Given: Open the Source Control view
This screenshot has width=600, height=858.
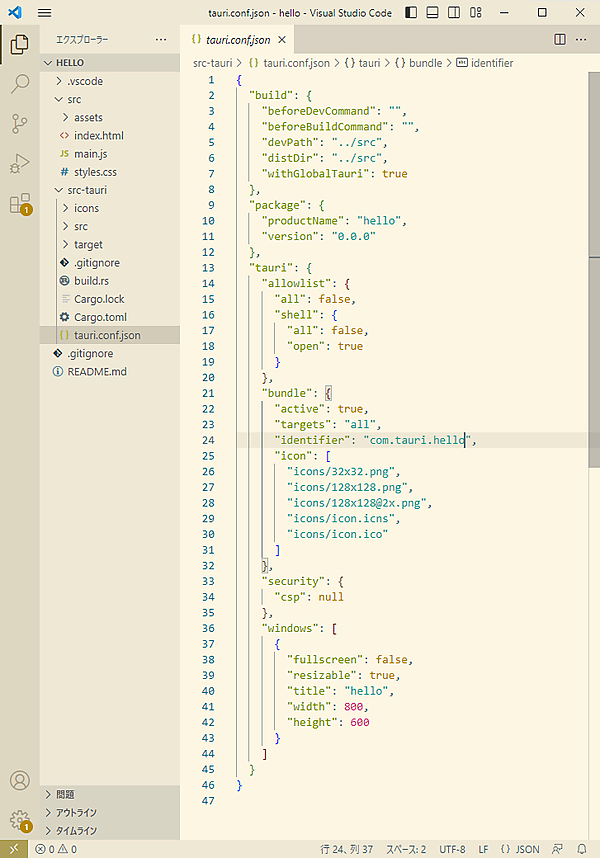Looking at the screenshot, I should (x=19, y=124).
